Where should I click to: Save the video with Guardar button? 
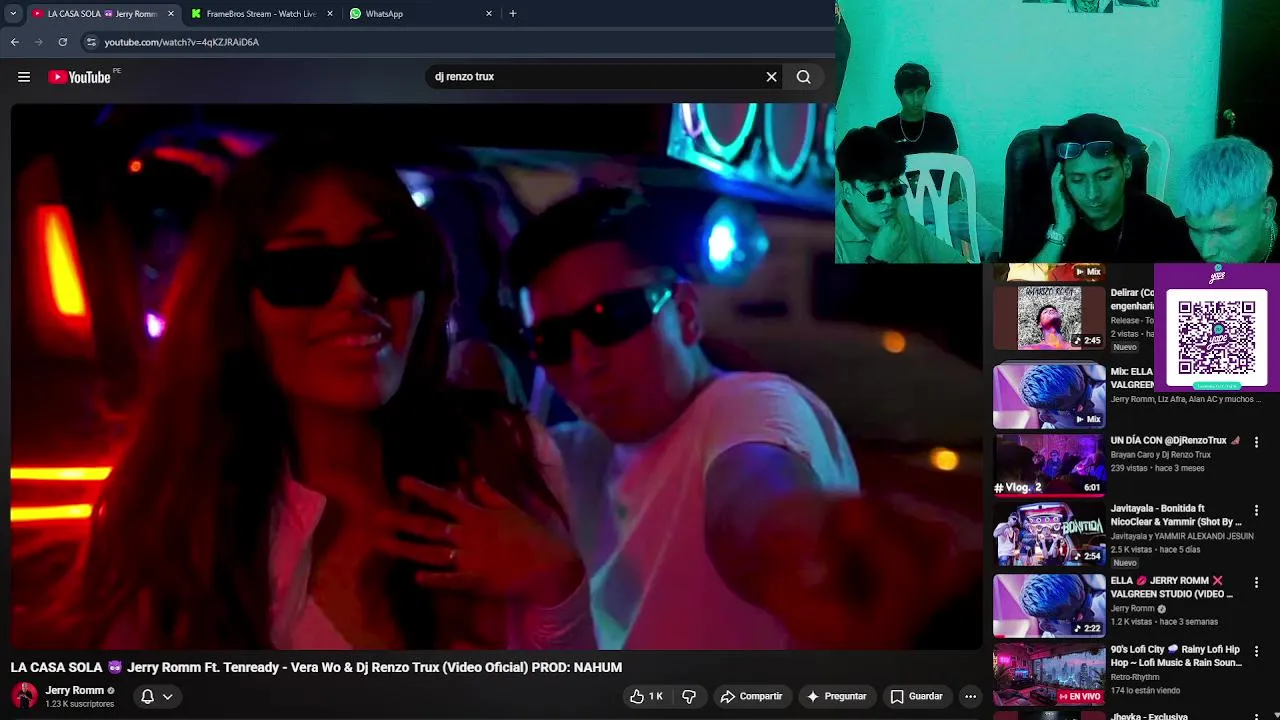pyautogui.click(x=917, y=696)
